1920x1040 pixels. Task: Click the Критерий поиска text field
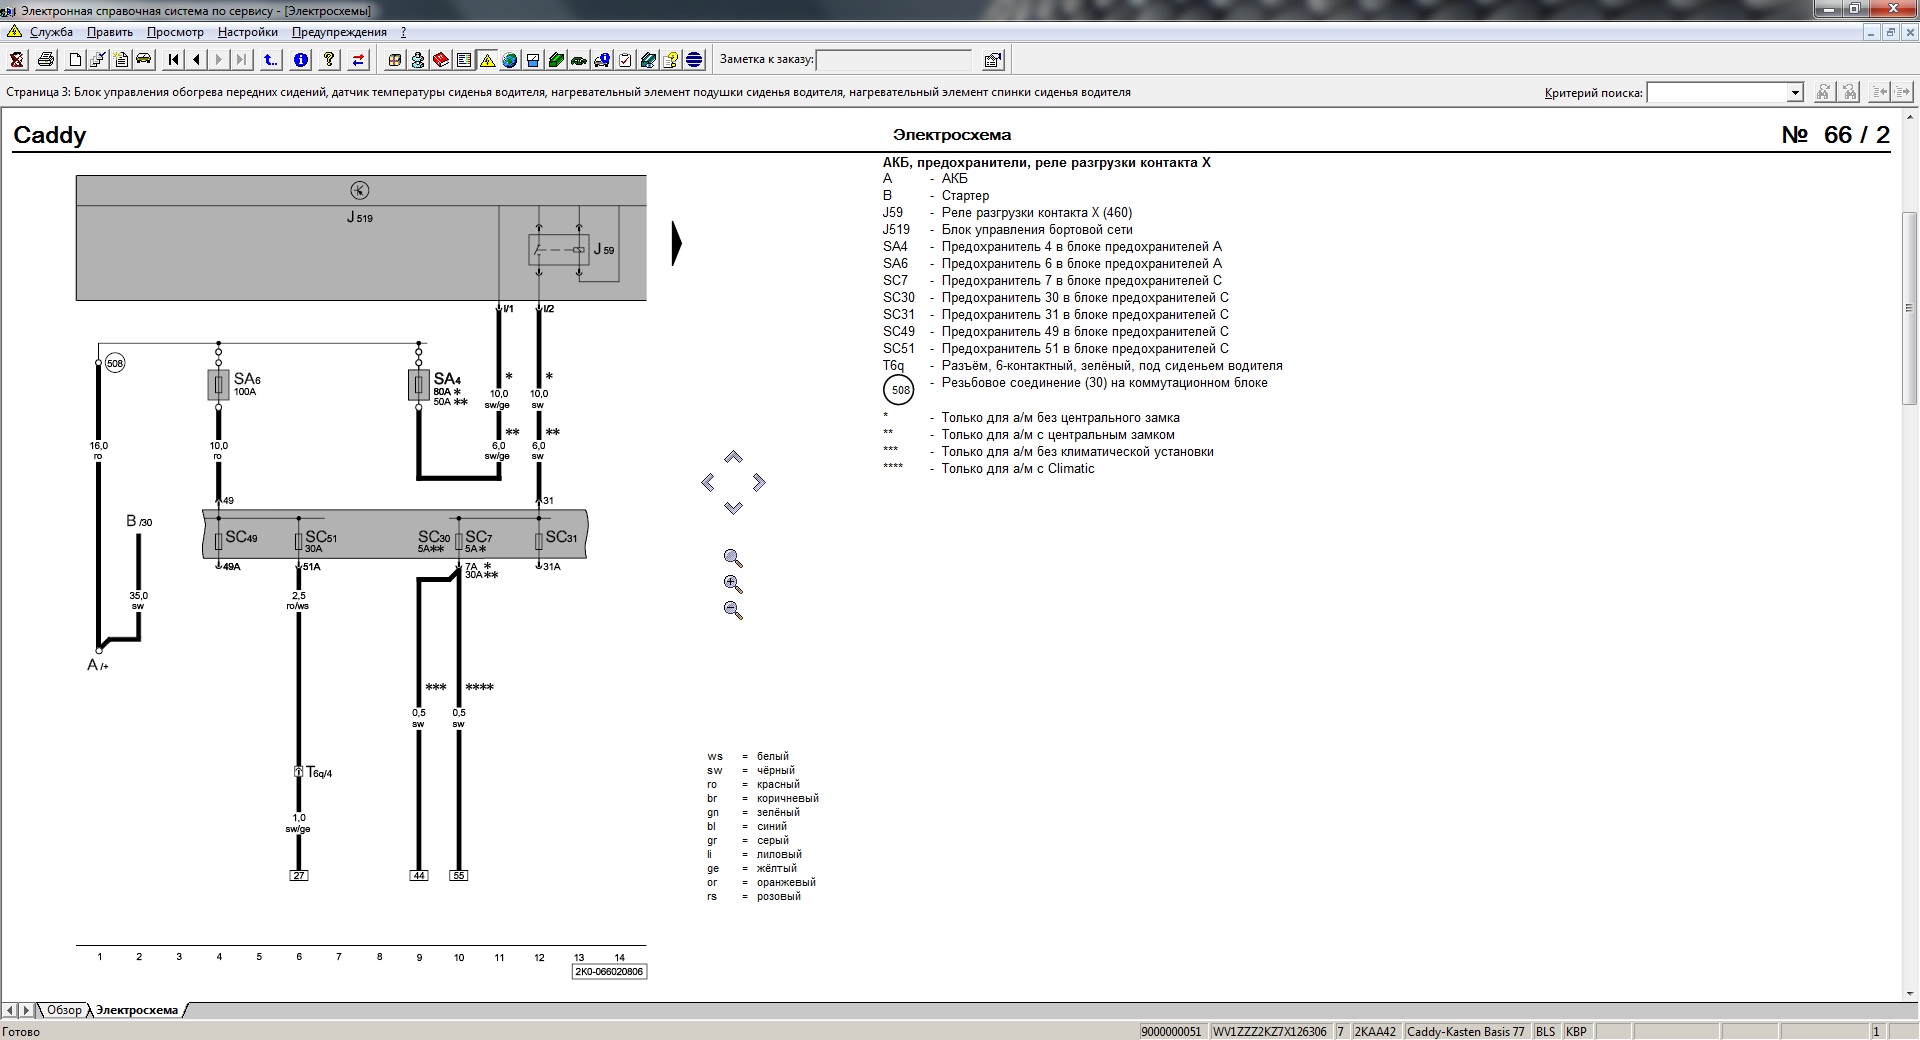point(1717,93)
